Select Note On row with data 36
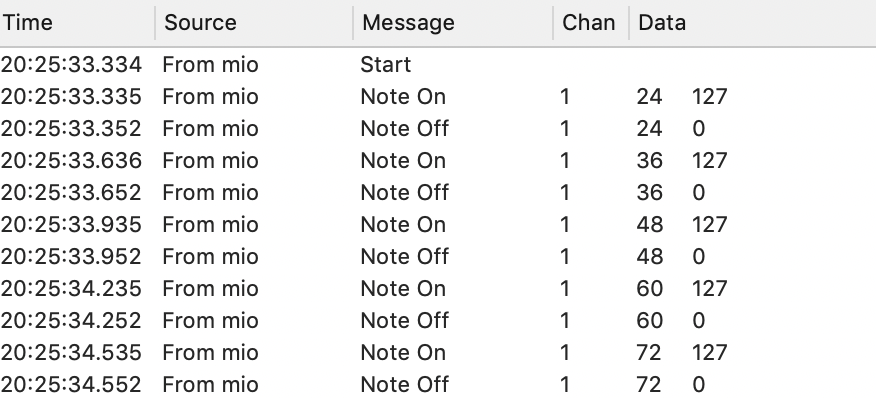 [438, 161]
